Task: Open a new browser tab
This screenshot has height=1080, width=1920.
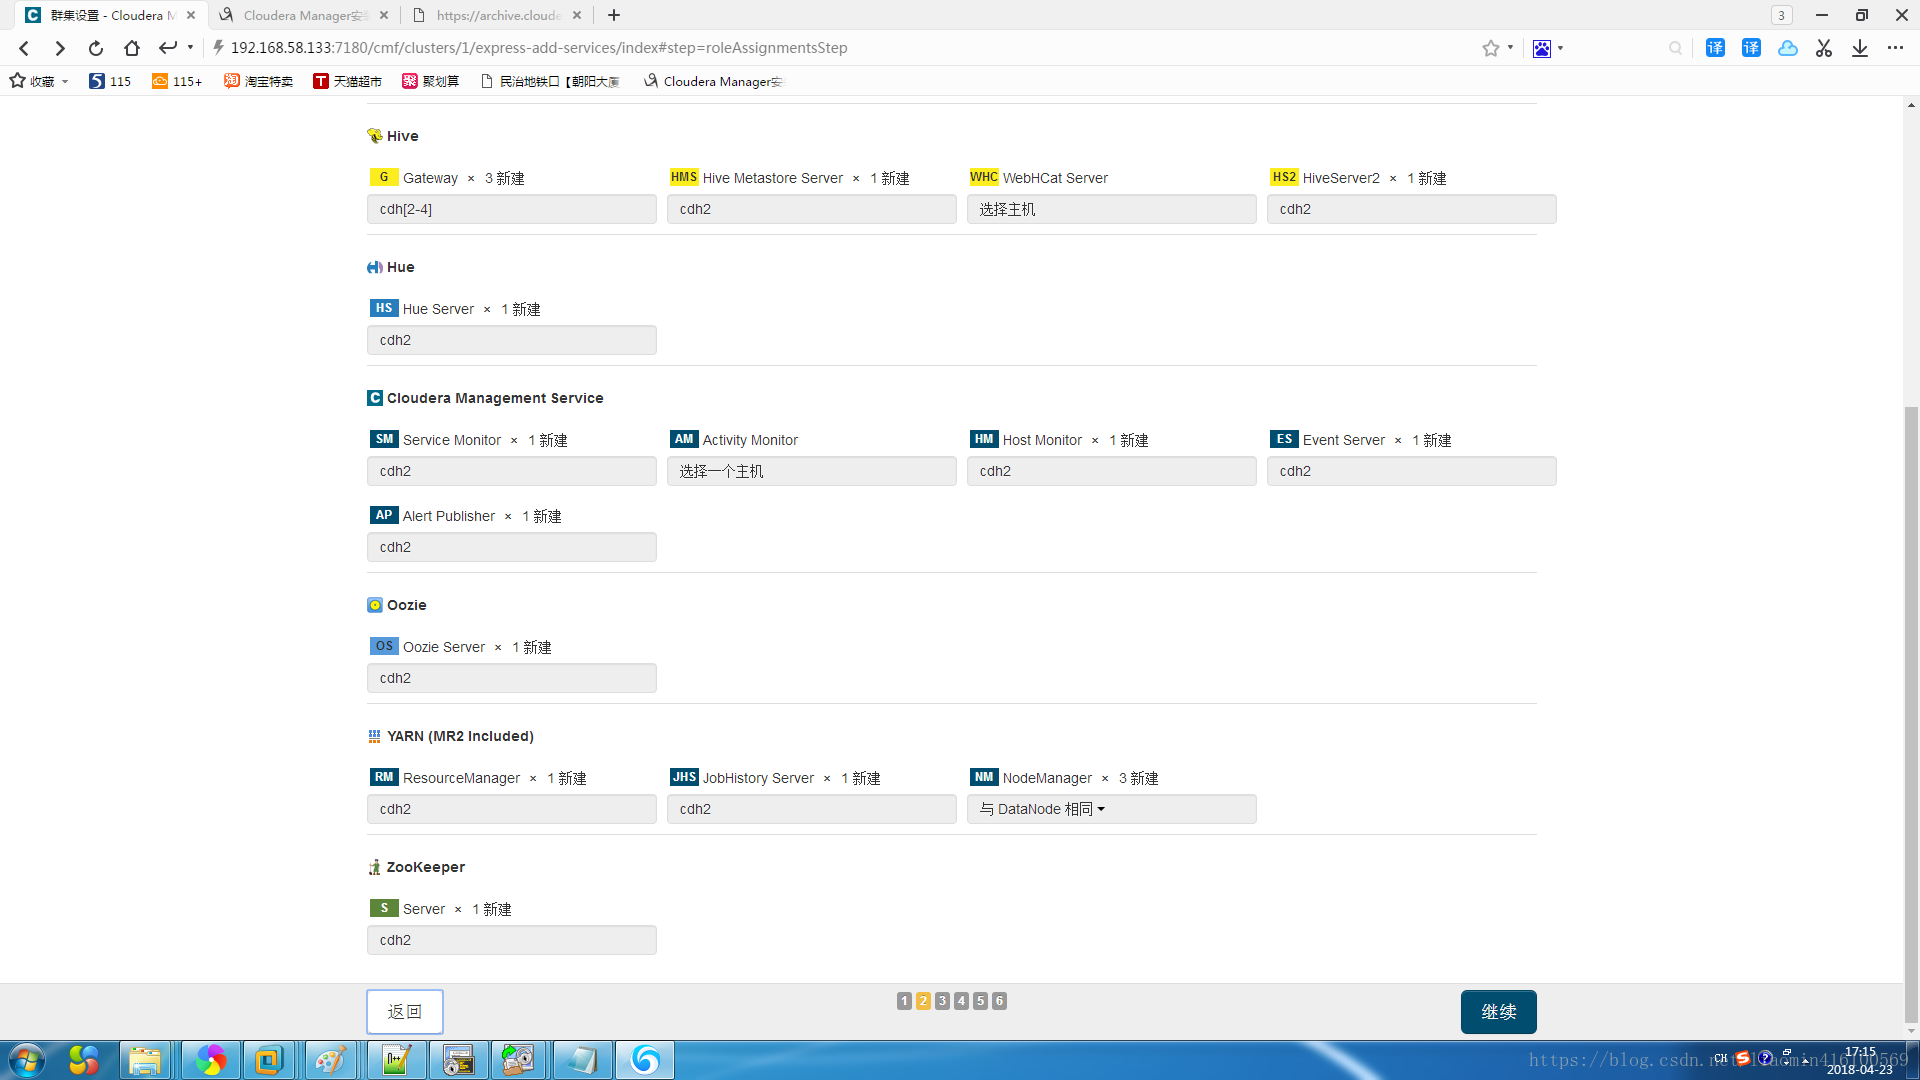Action: tap(614, 15)
